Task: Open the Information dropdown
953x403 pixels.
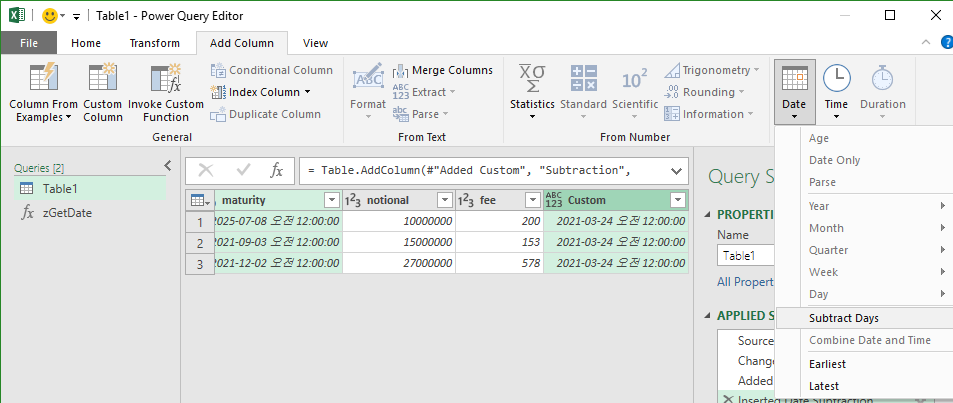Action: (x=709, y=114)
